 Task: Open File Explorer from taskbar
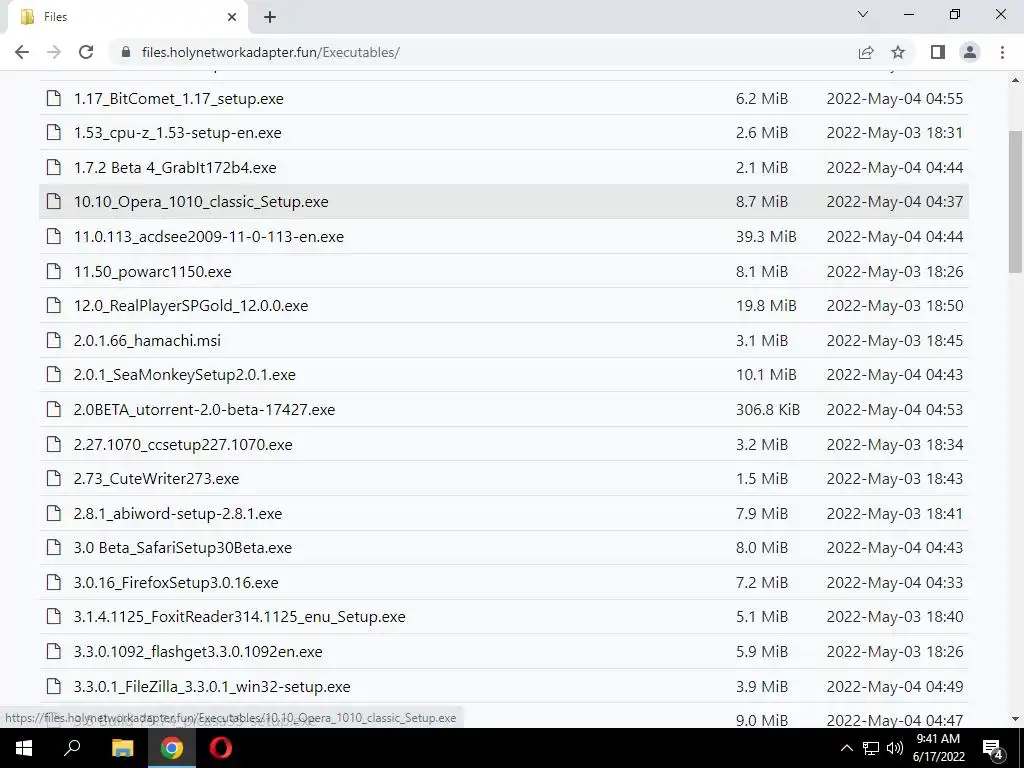pyautogui.click(x=122, y=748)
